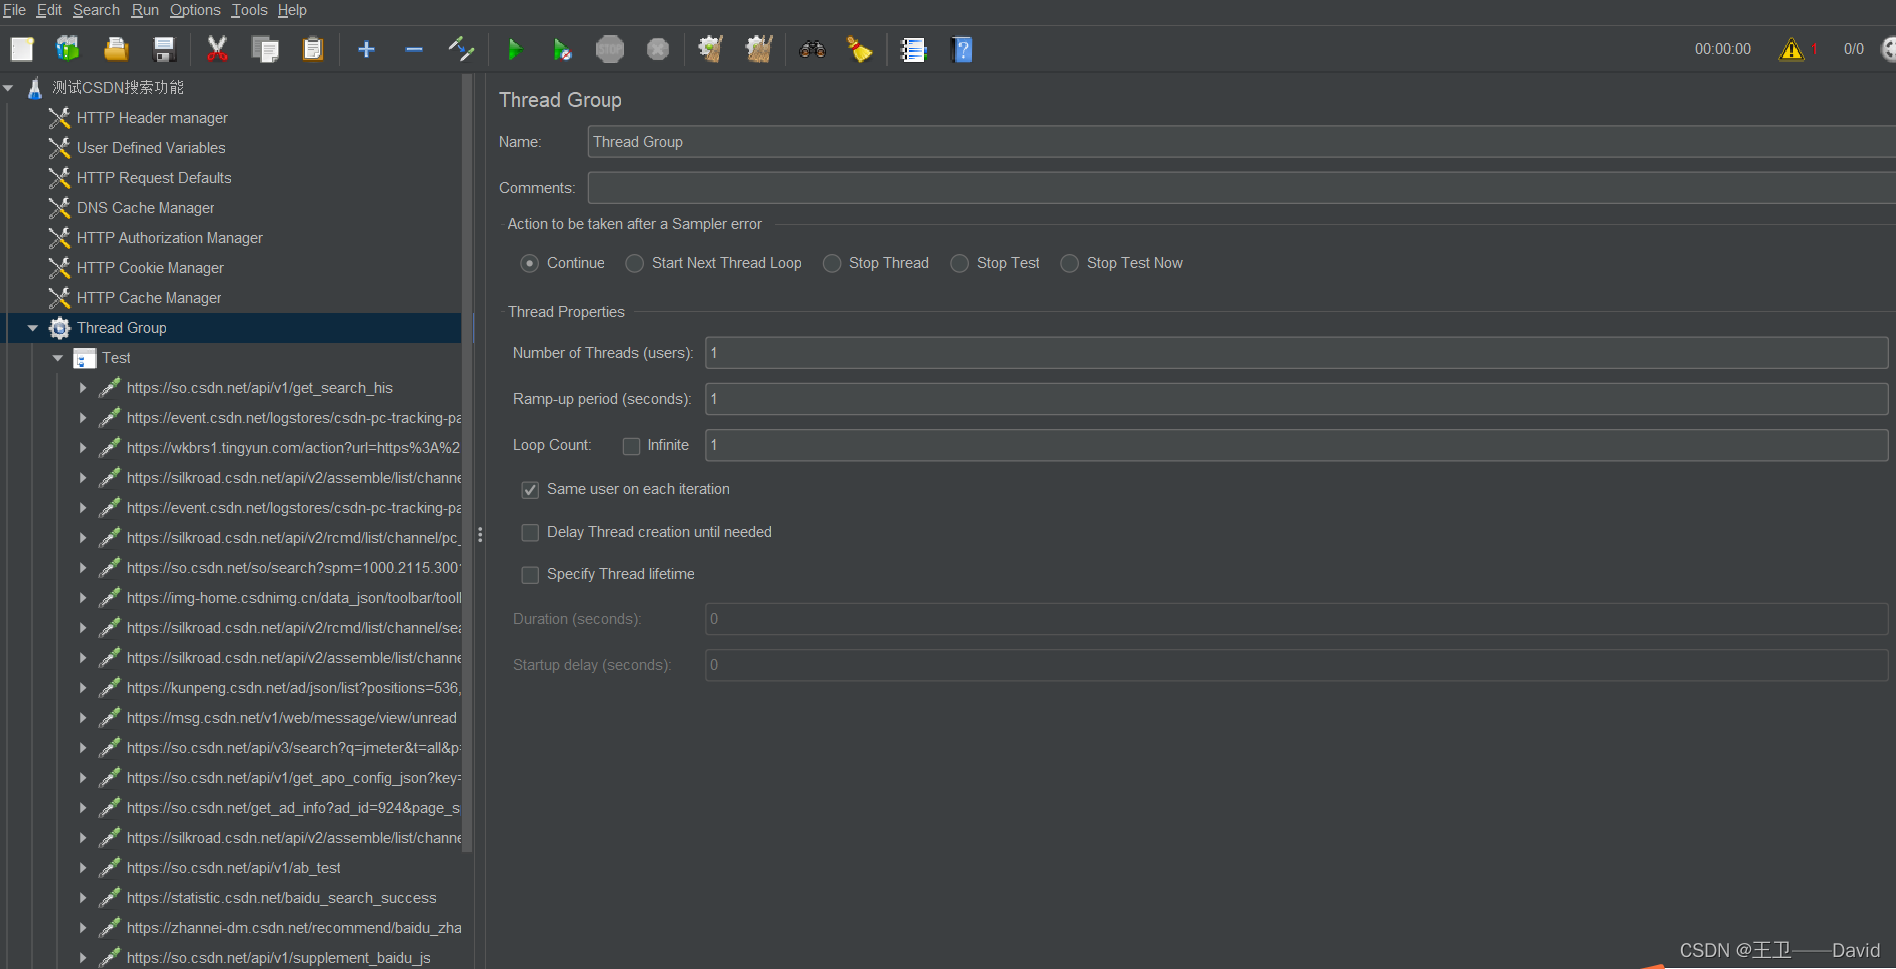Click the Toggle enable/disable toolbar icon
This screenshot has width=1896, height=969.
[x=461, y=49]
